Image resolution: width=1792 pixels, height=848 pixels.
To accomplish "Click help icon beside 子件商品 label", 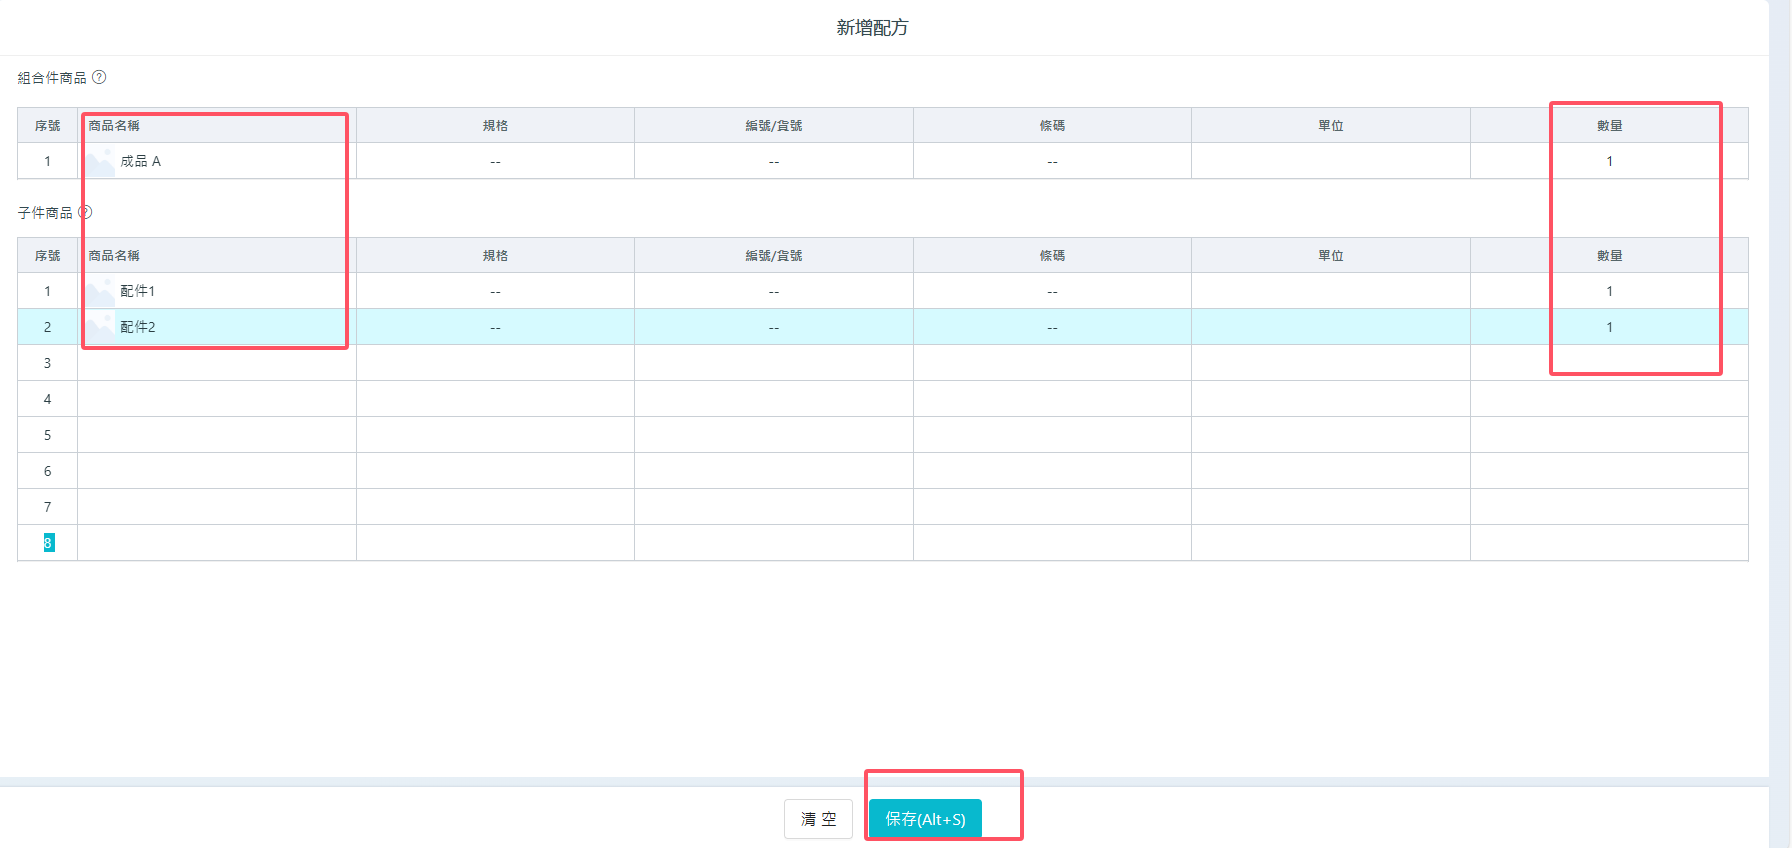I will click(85, 212).
